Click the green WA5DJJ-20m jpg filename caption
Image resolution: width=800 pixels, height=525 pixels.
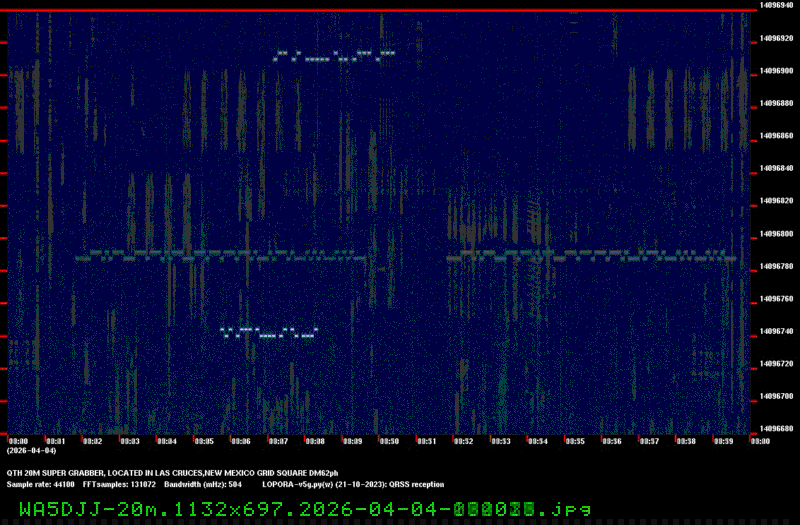[305, 509]
